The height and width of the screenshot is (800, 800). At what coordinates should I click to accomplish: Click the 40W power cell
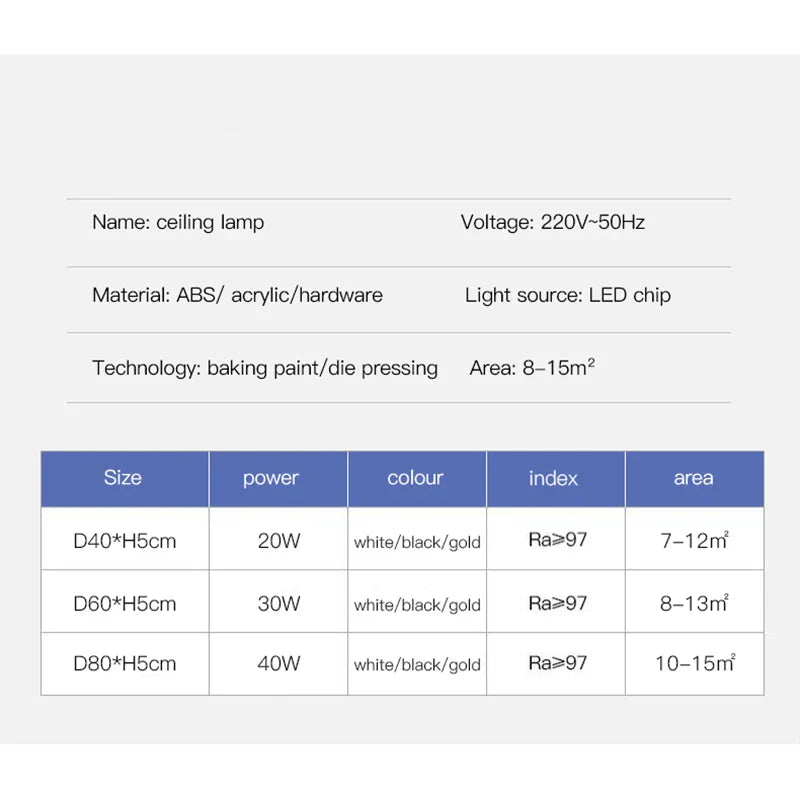[278, 663]
